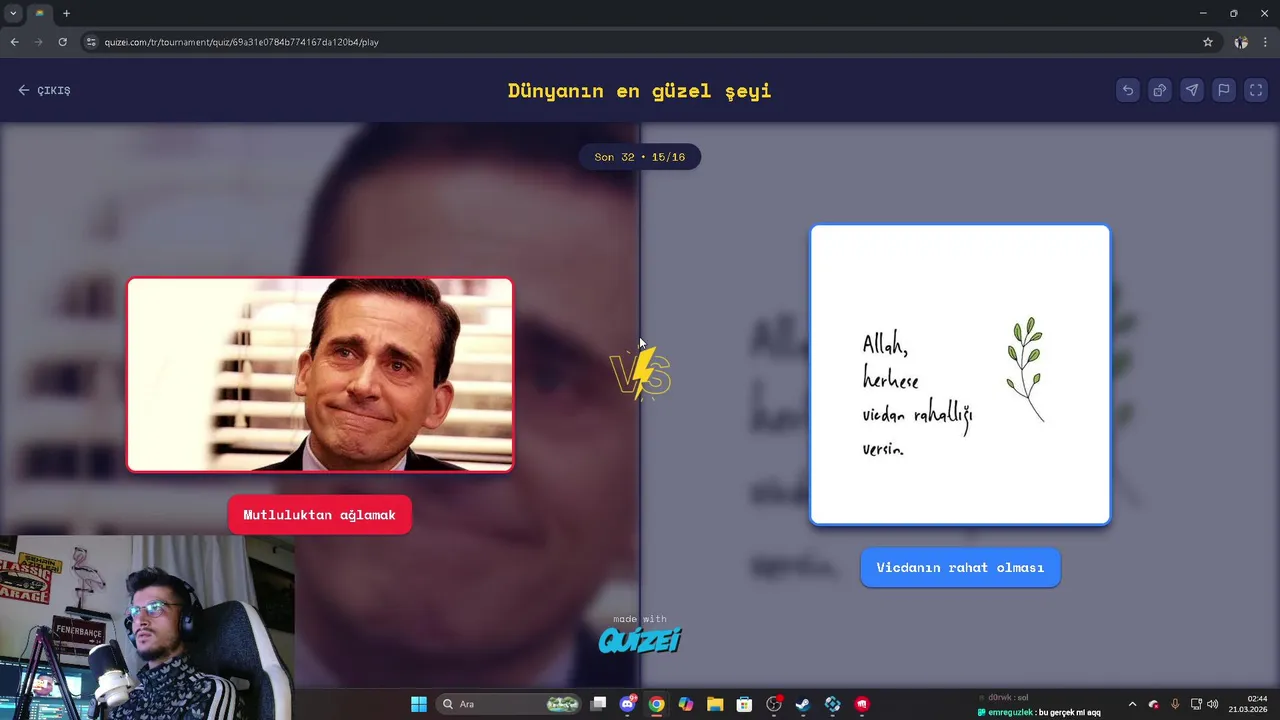The width and height of the screenshot is (1280, 720).
Task: Open a new browser tab
Action: [x=66, y=13]
